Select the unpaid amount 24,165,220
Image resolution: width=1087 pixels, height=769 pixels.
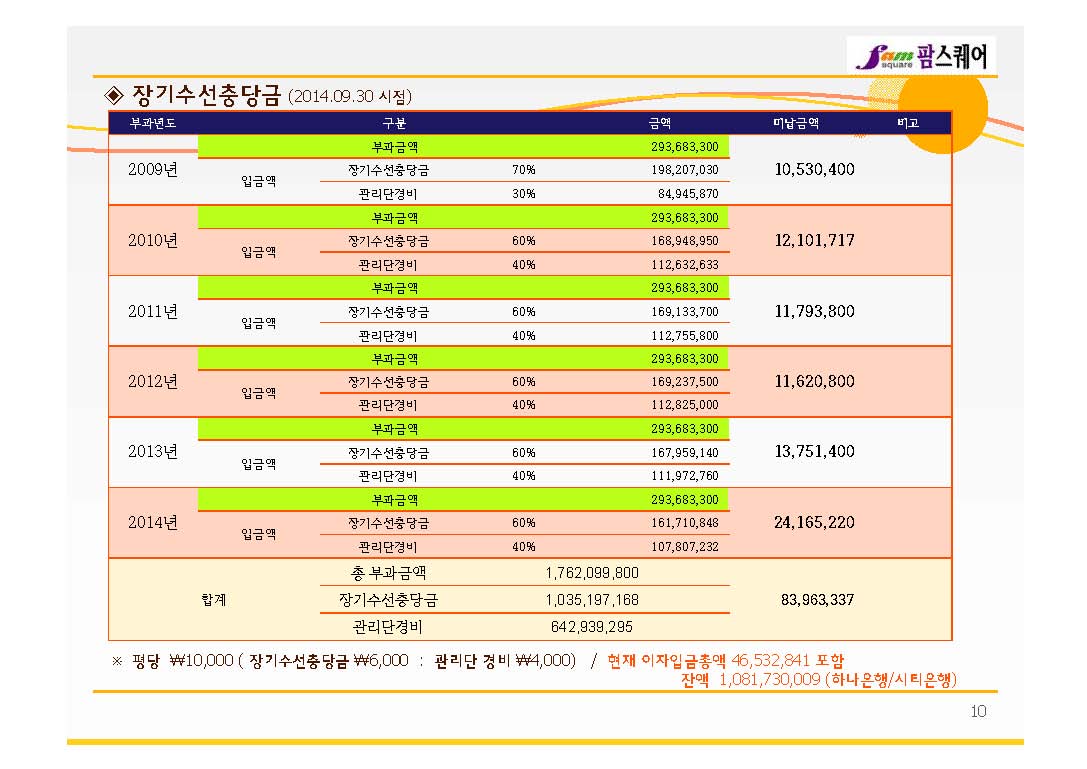tap(815, 522)
